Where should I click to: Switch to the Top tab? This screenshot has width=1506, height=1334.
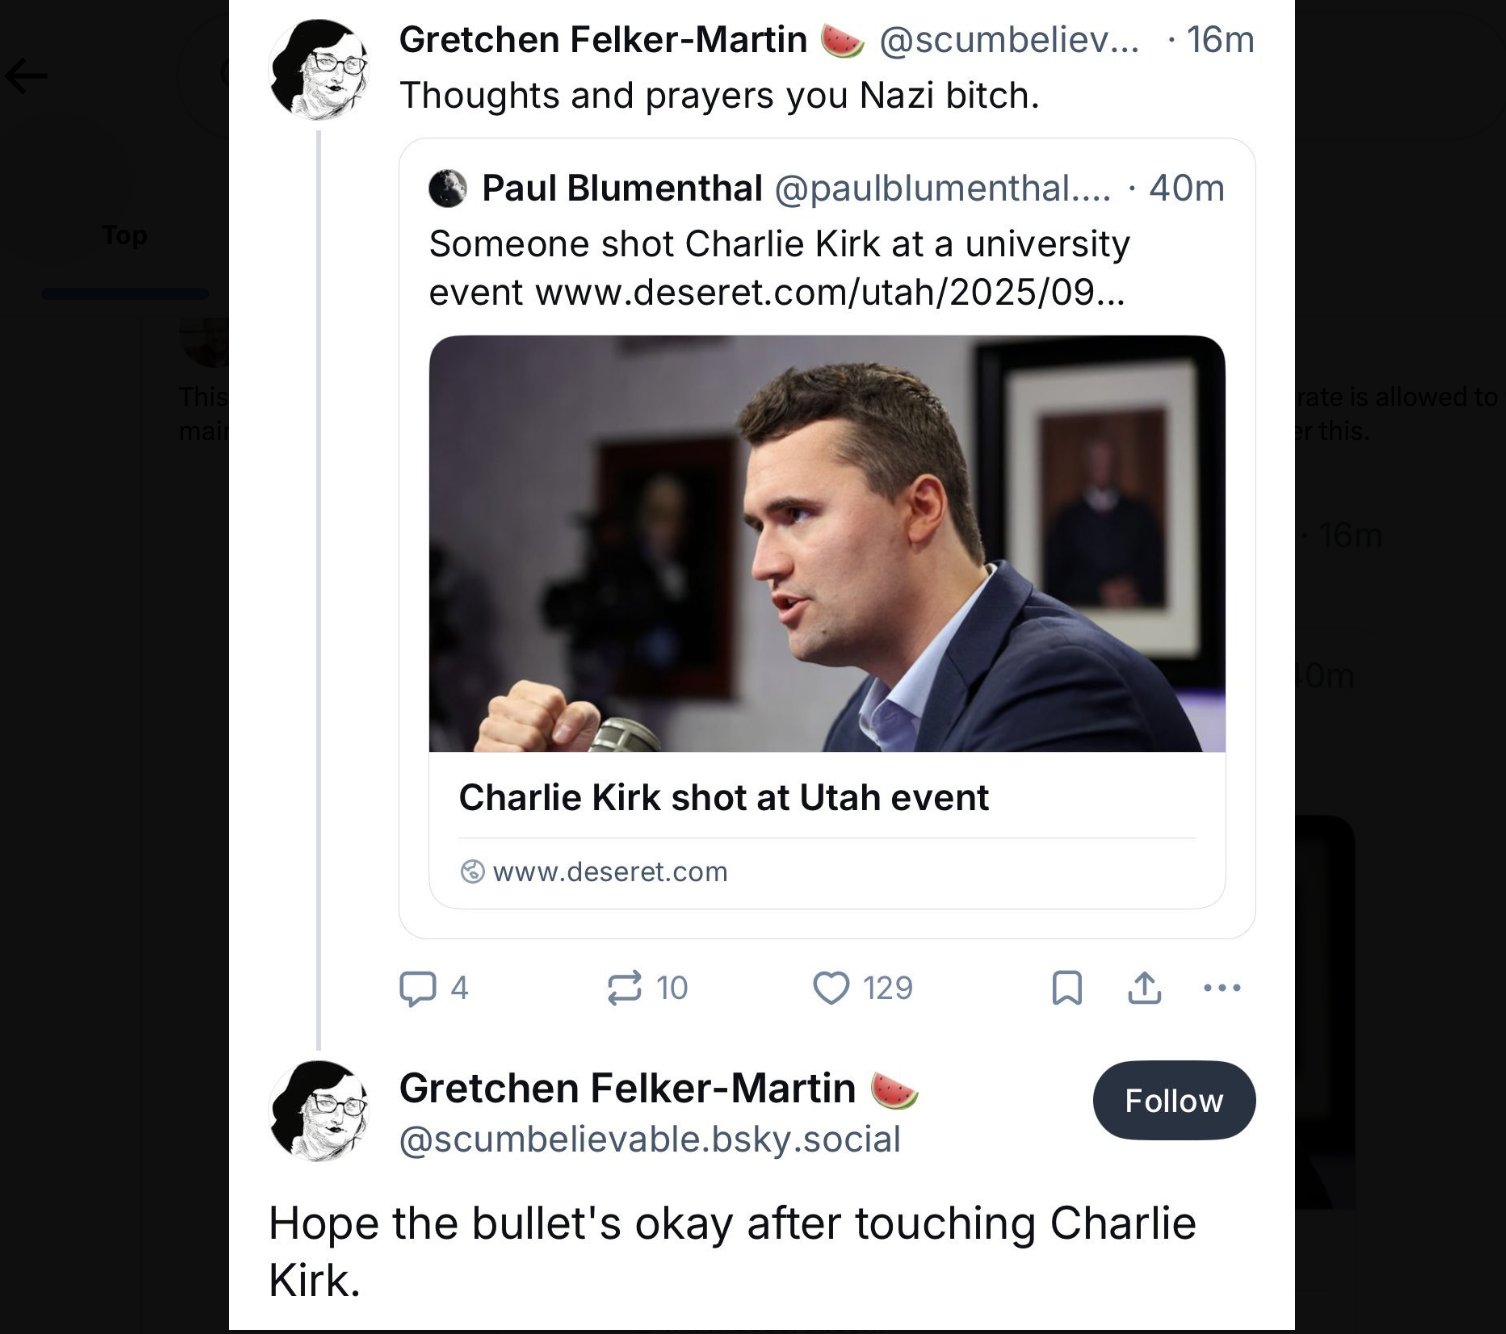tap(125, 236)
